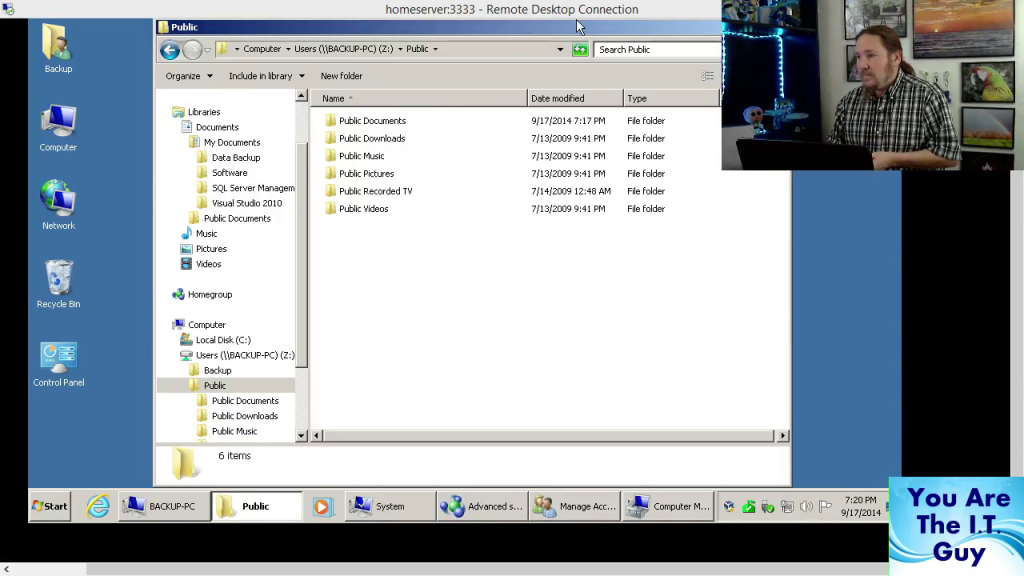Click the Music library icon in navigation pane
Screen dimensions: 1024x576
tap(187, 234)
